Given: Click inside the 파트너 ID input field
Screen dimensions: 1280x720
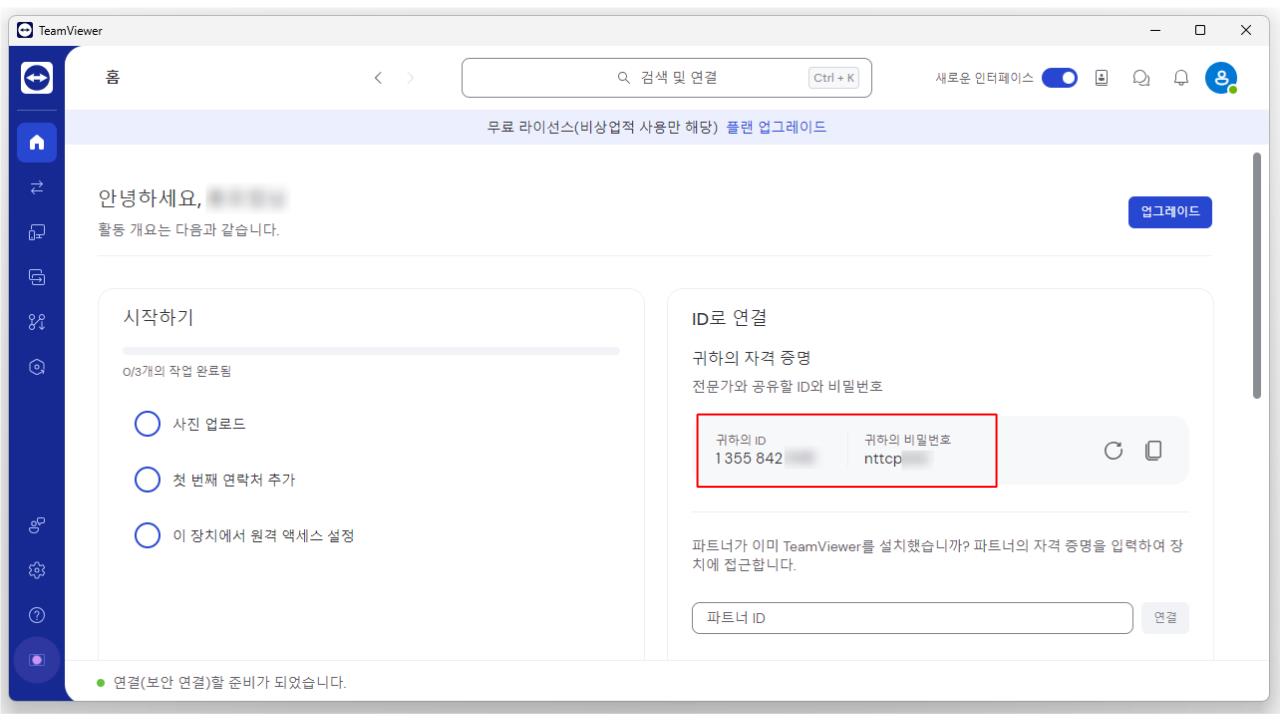Looking at the screenshot, I should coord(911,618).
